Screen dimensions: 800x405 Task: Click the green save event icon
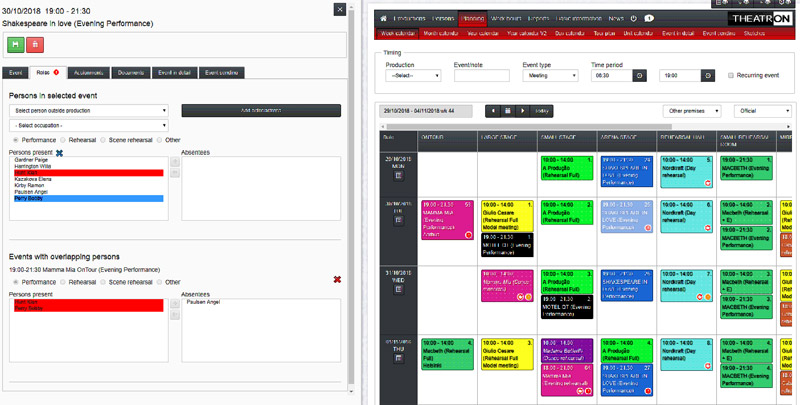(17, 43)
